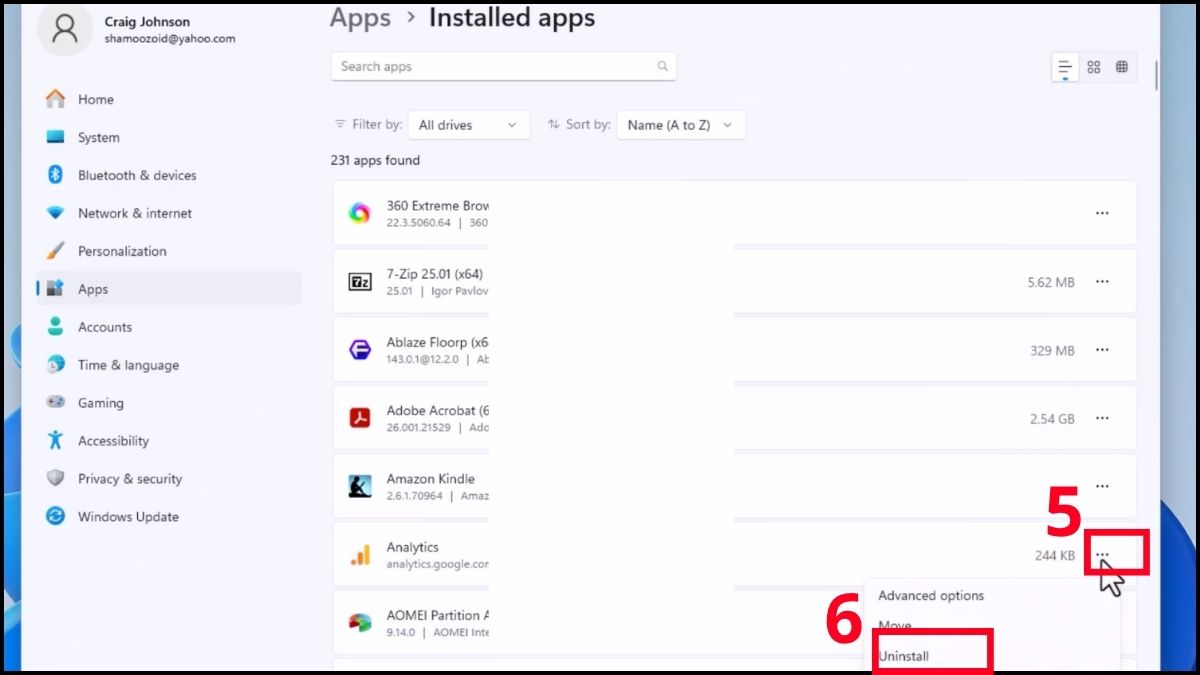Switch to list view layout
This screenshot has height=675, width=1200.
(x=1065, y=67)
